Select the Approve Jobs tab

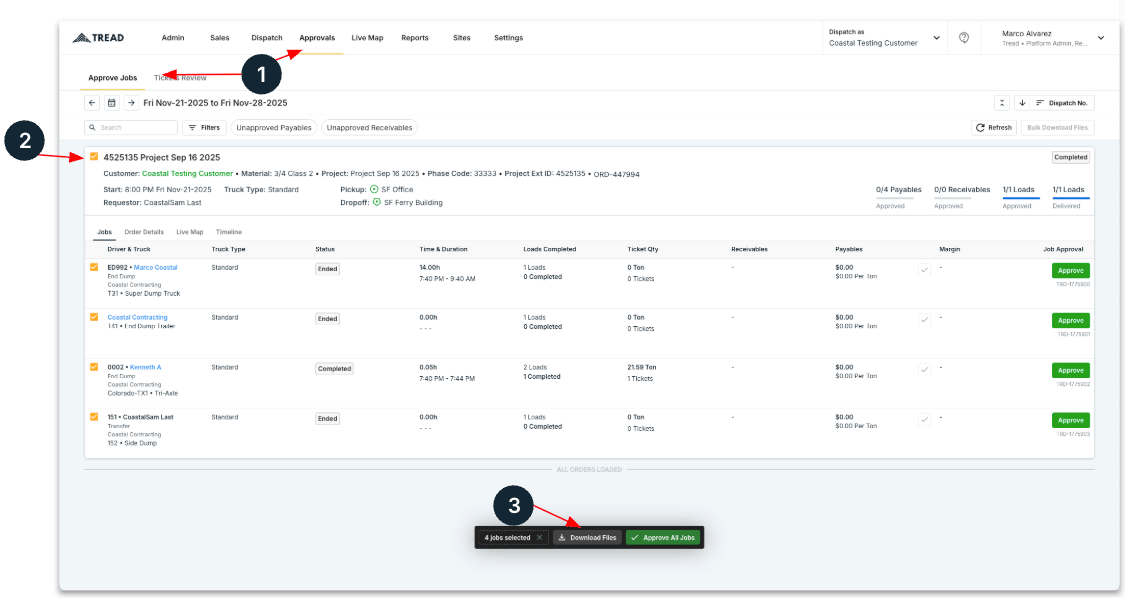(113, 78)
